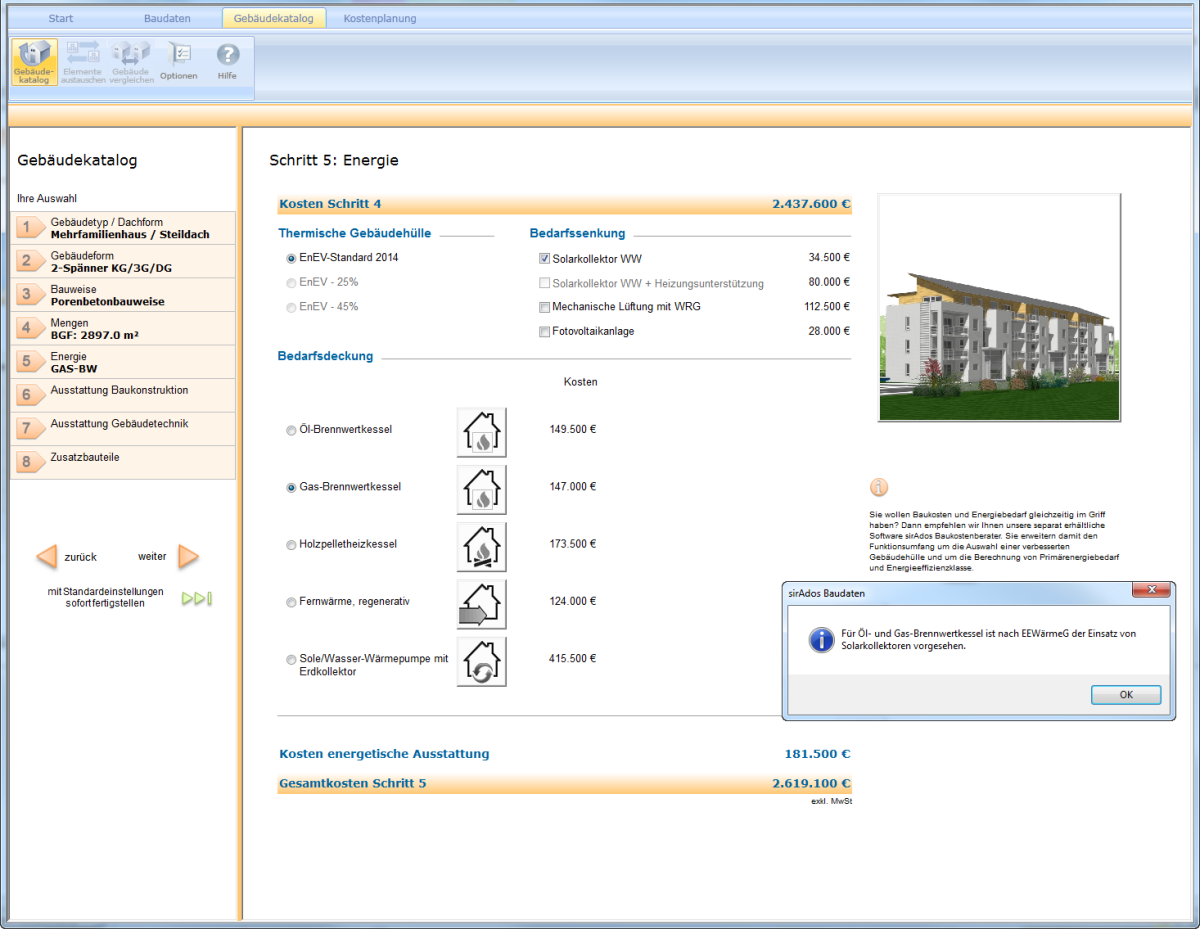1200x929 pixels.
Task: Open the Hilfe question mark icon
Action: coord(228,61)
